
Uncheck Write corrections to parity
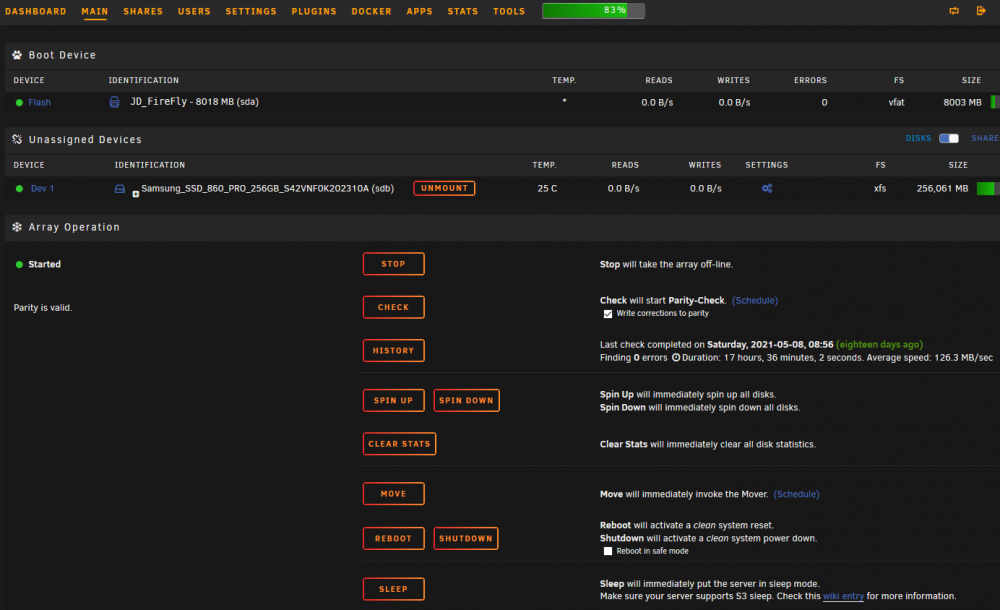[x=608, y=314]
